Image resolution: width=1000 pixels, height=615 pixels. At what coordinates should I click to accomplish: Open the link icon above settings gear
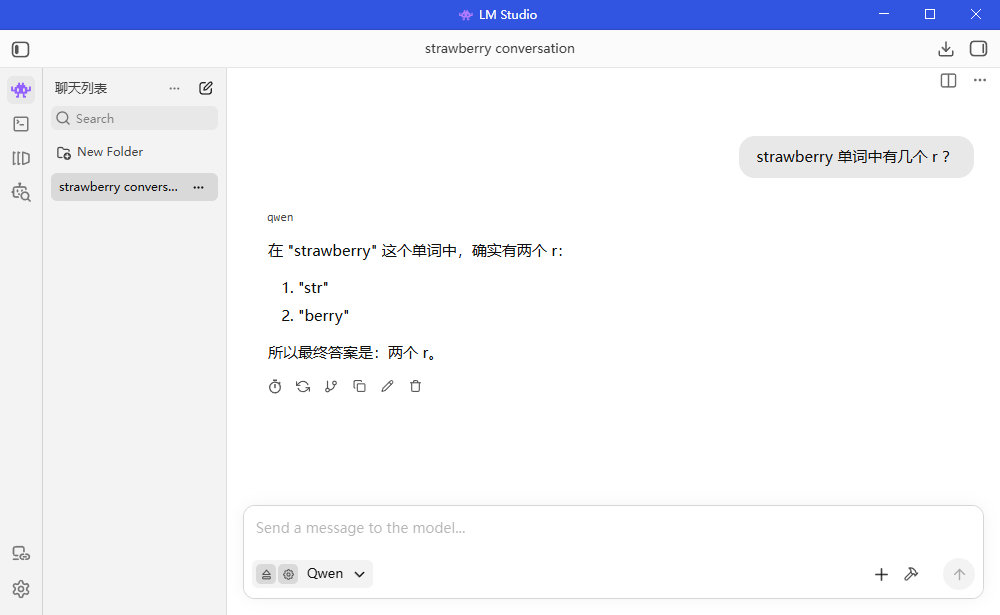click(x=21, y=554)
